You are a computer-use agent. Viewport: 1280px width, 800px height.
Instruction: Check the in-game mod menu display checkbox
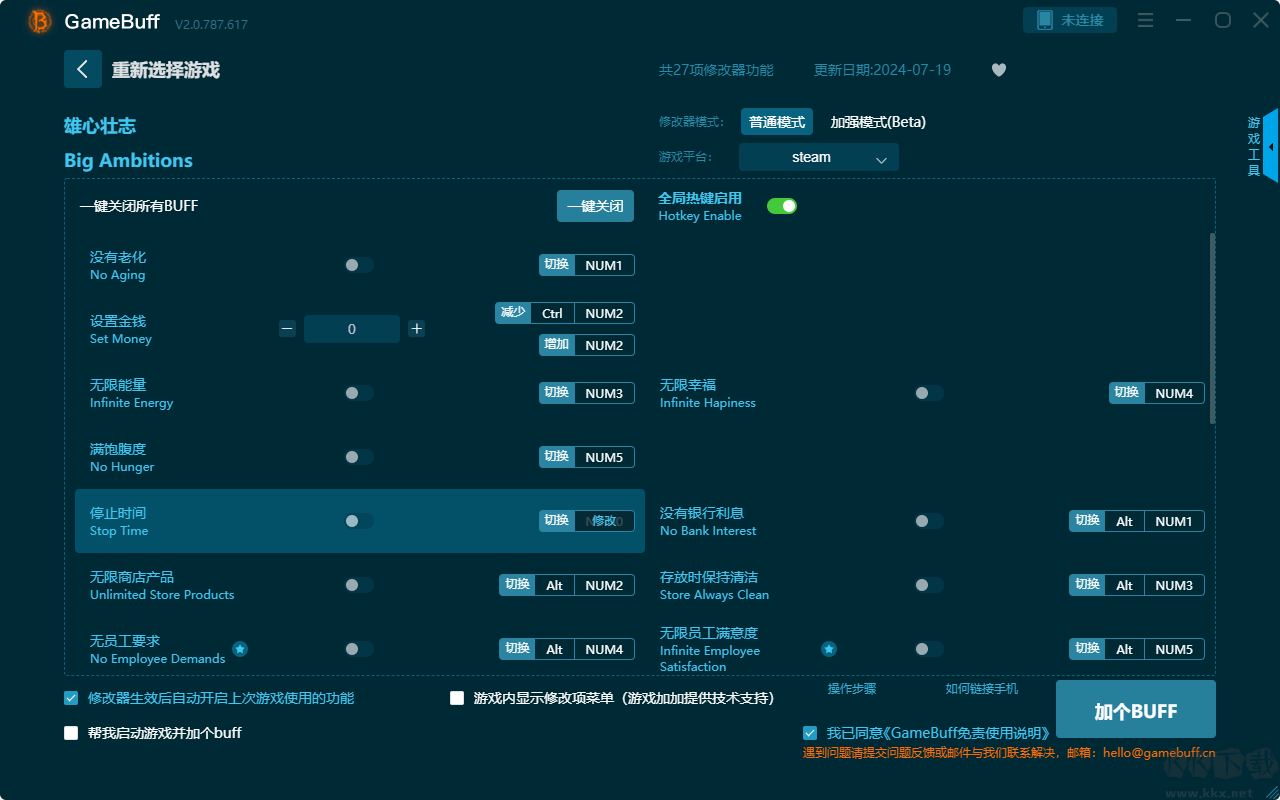pyautogui.click(x=457, y=698)
